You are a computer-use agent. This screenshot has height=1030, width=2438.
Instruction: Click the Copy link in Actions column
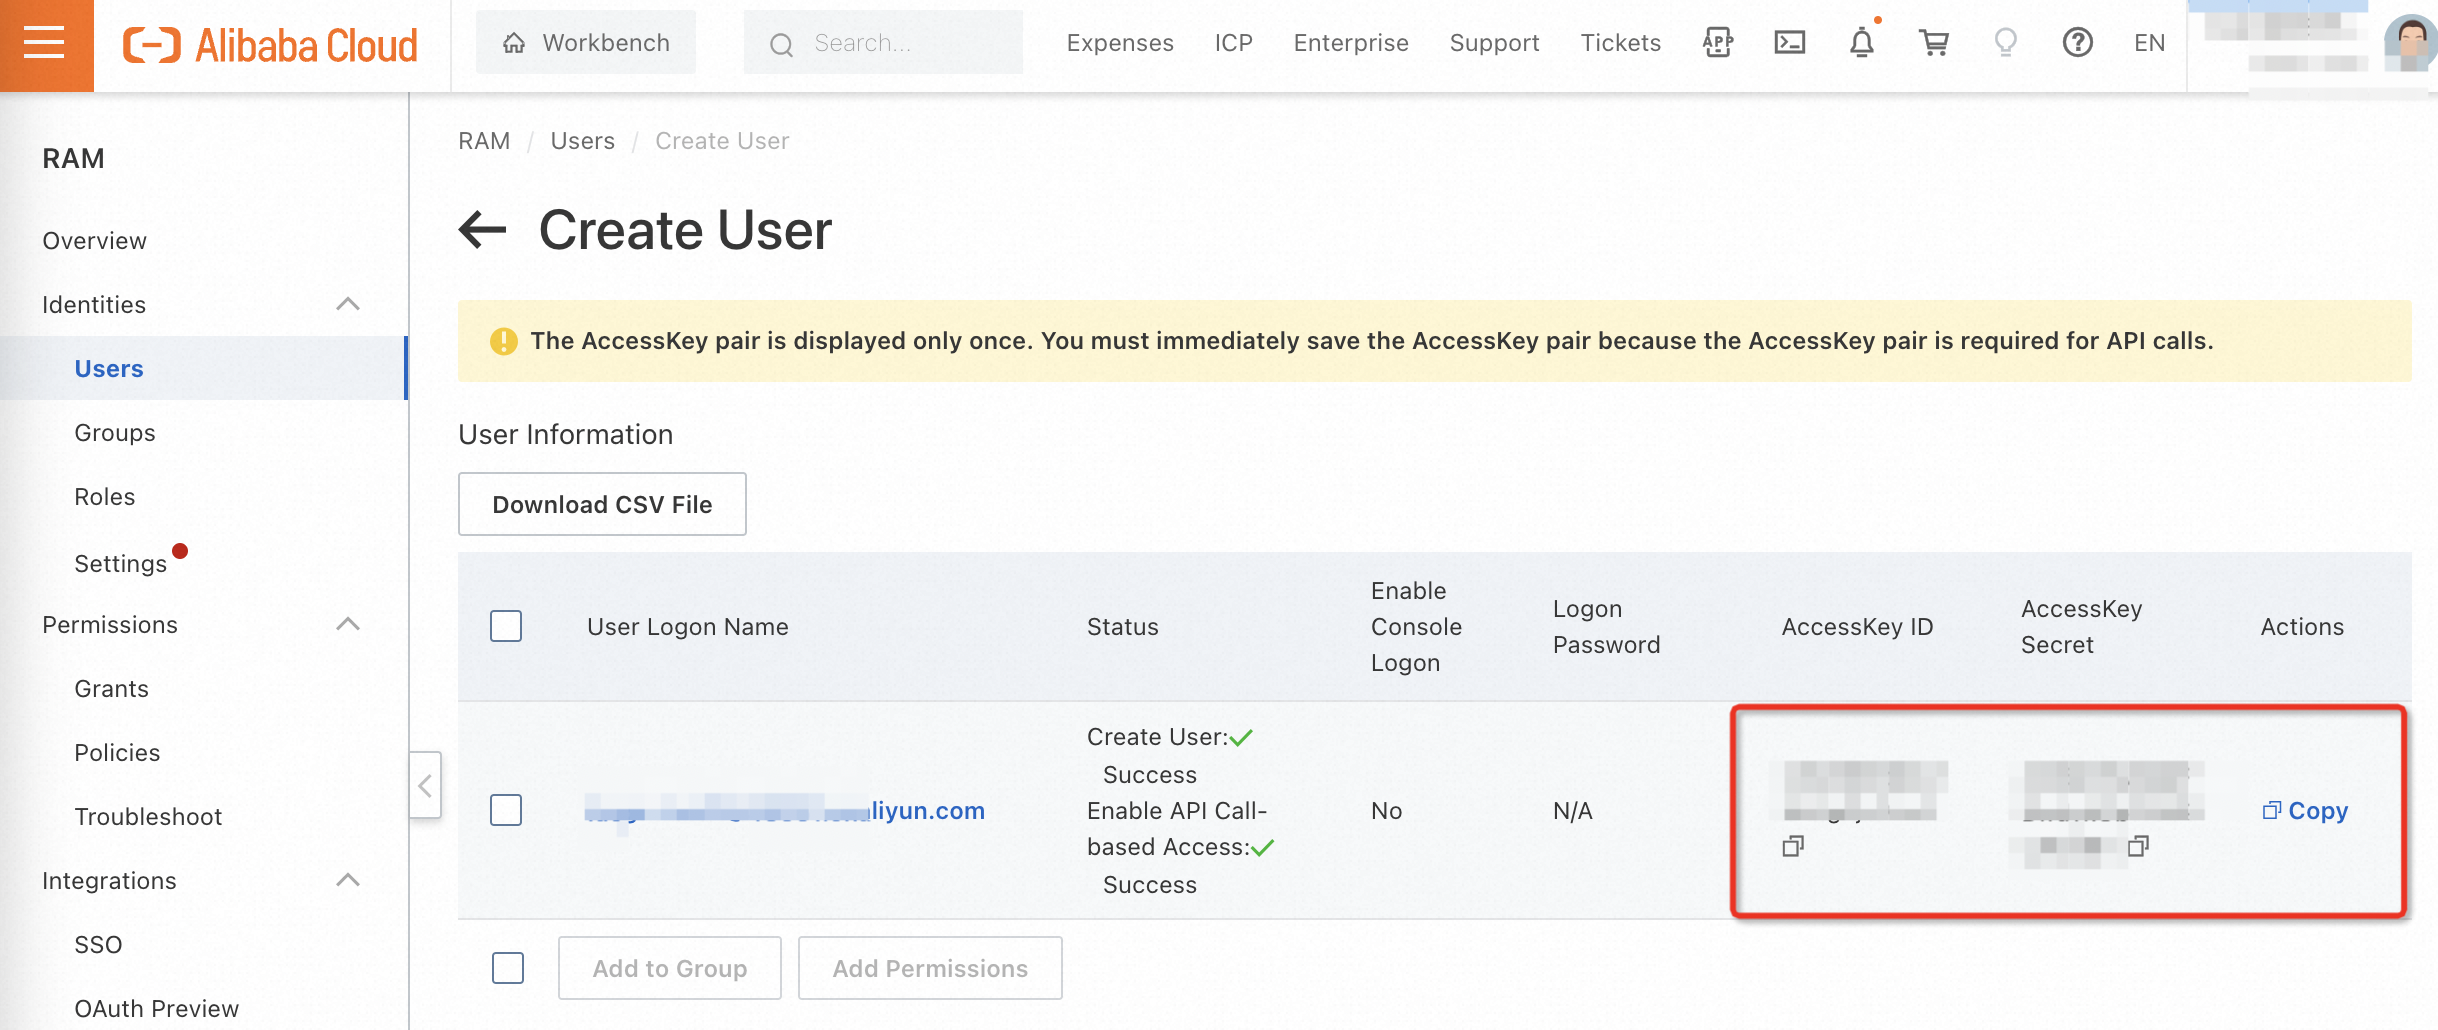[x=2305, y=811]
